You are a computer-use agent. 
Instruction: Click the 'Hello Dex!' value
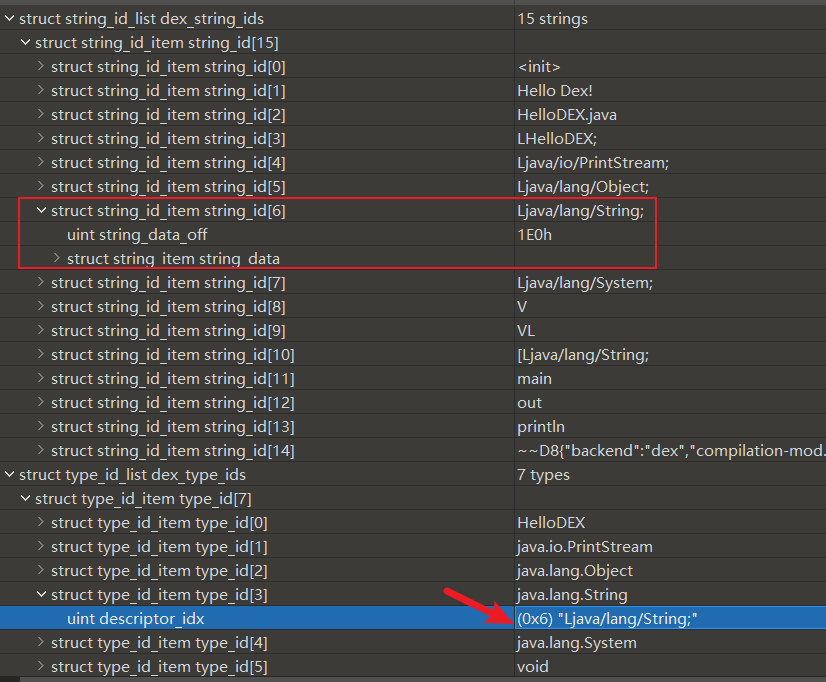pyautogui.click(x=555, y=91)
